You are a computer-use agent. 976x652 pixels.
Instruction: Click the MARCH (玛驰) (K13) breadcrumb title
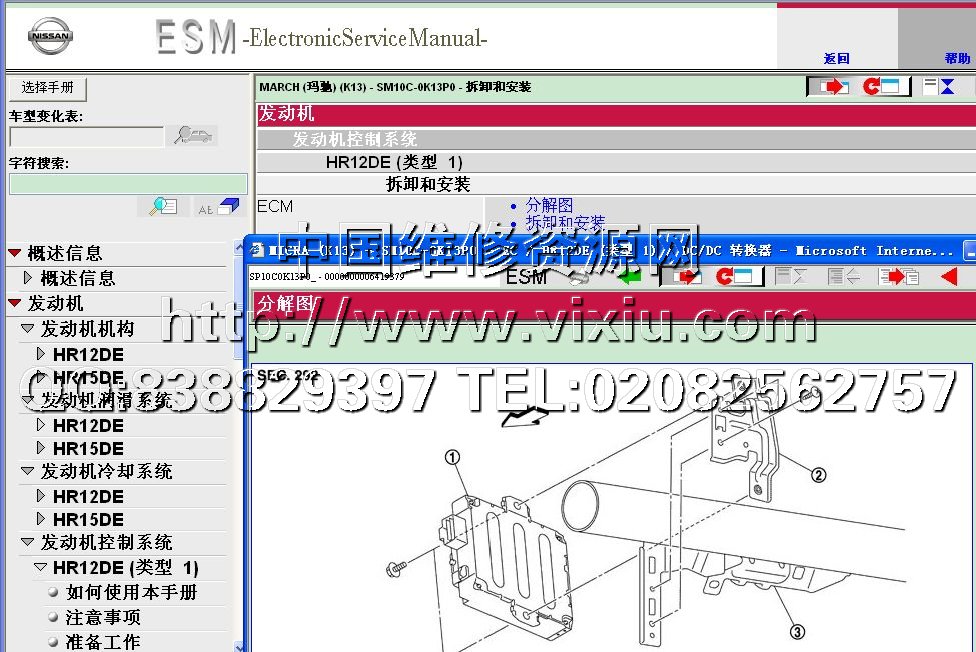click(395, 87)
